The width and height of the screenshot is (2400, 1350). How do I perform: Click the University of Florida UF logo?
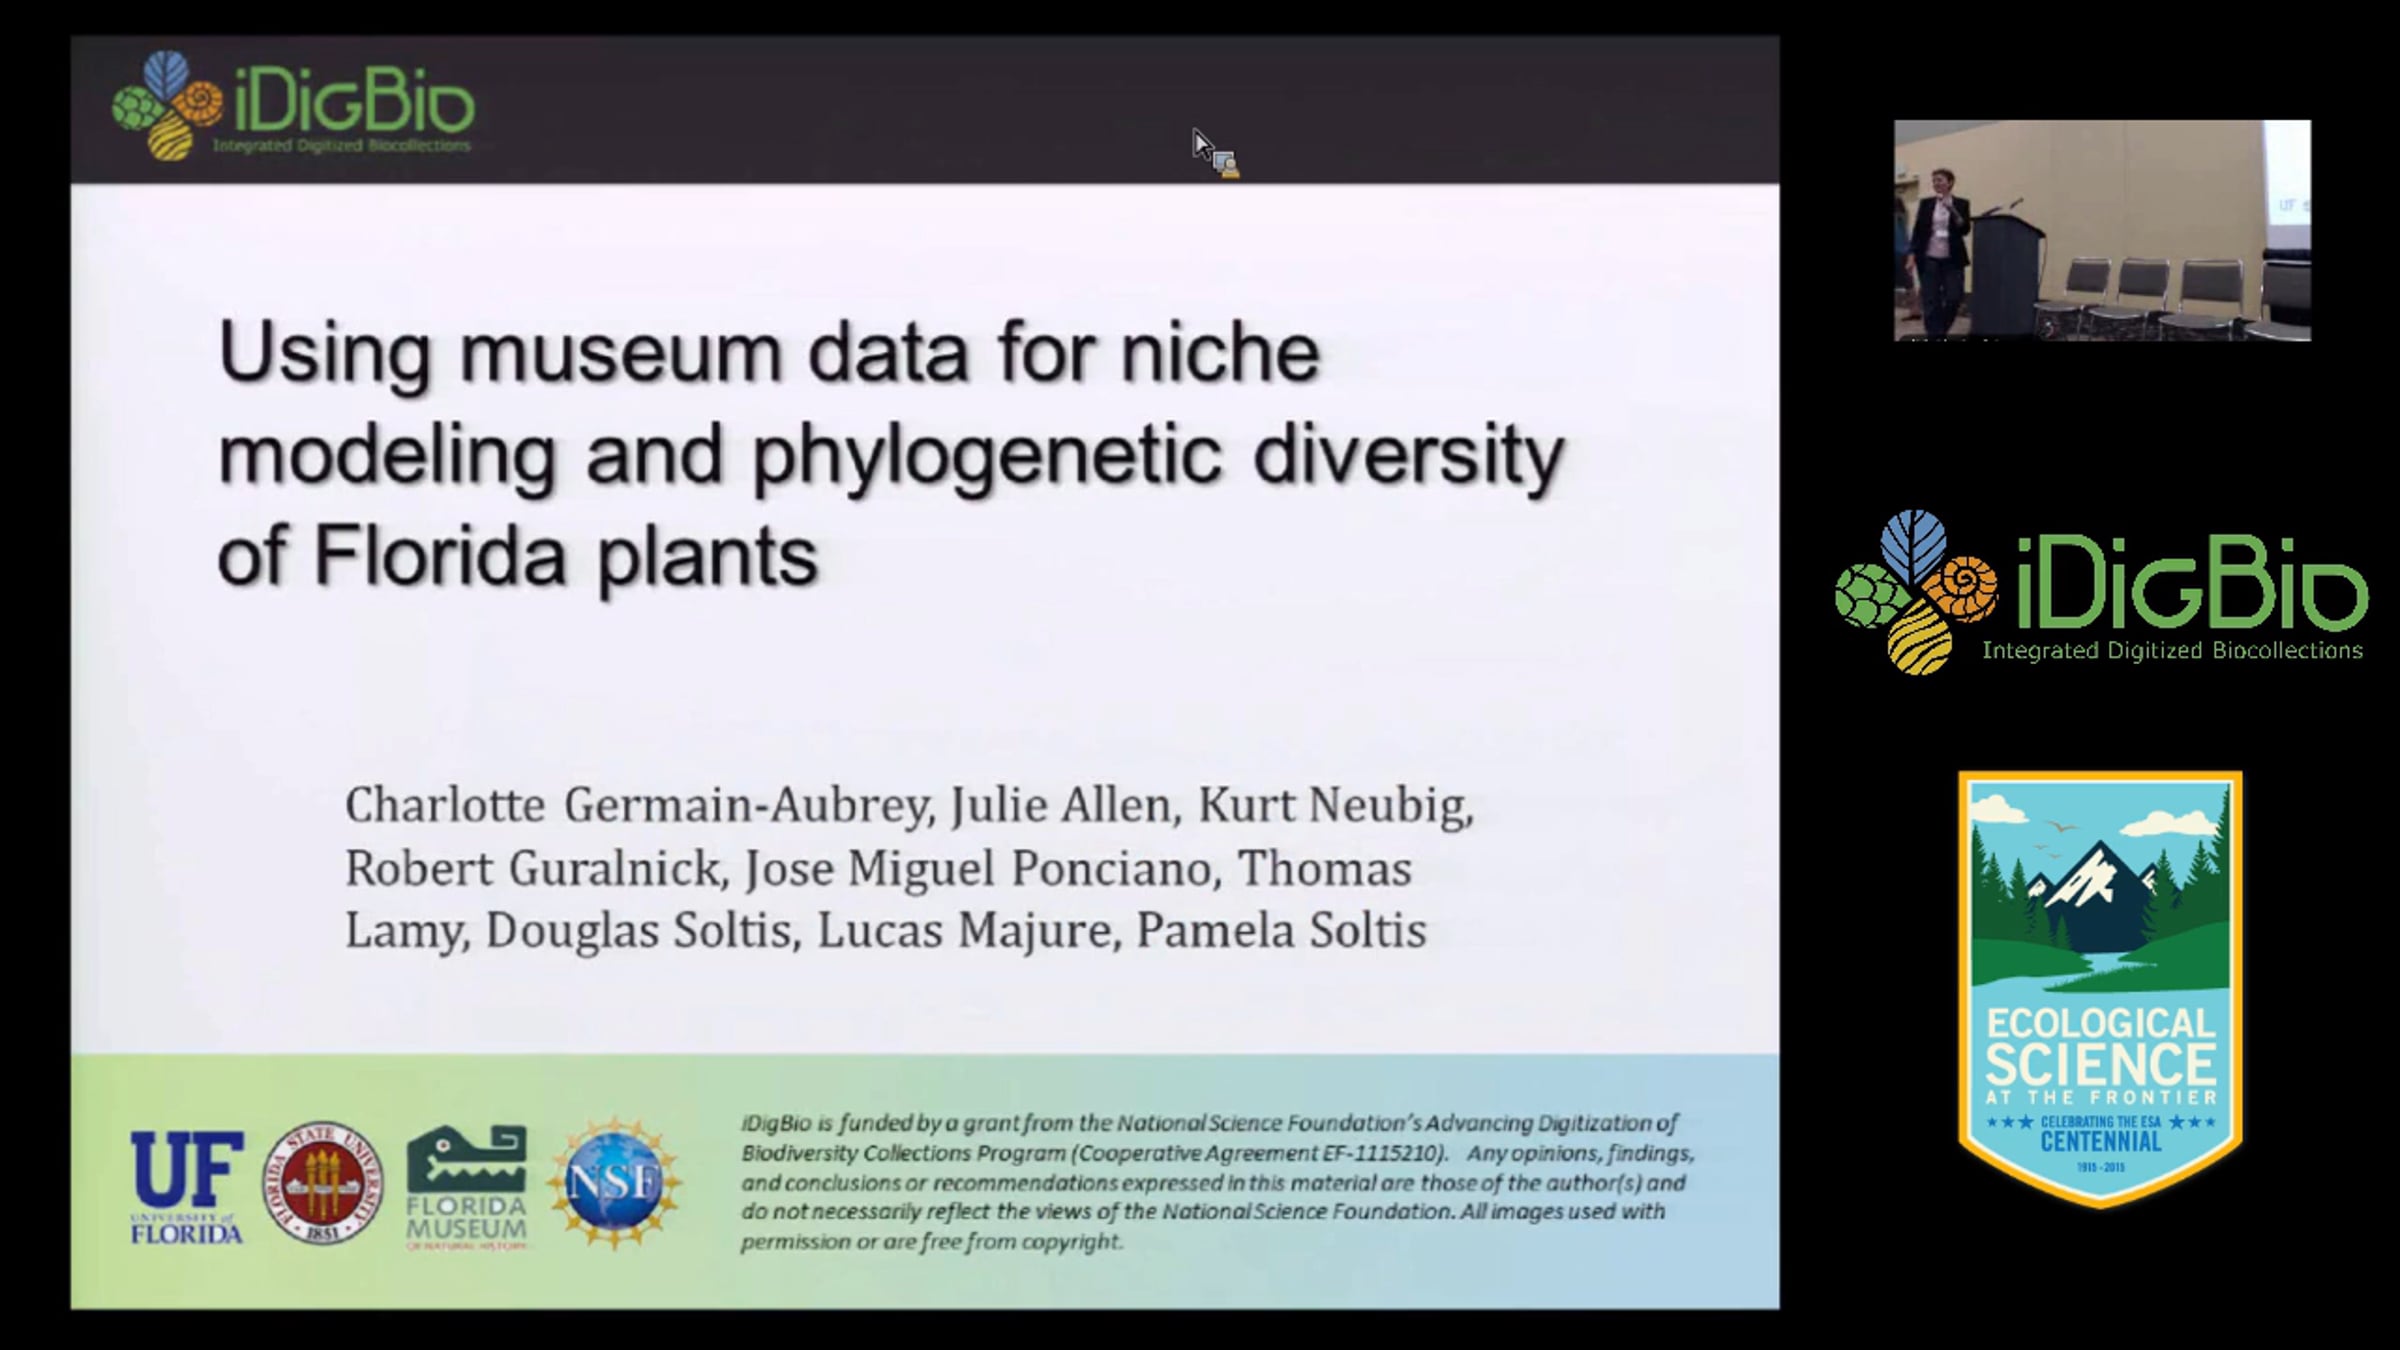(186, 1187)
